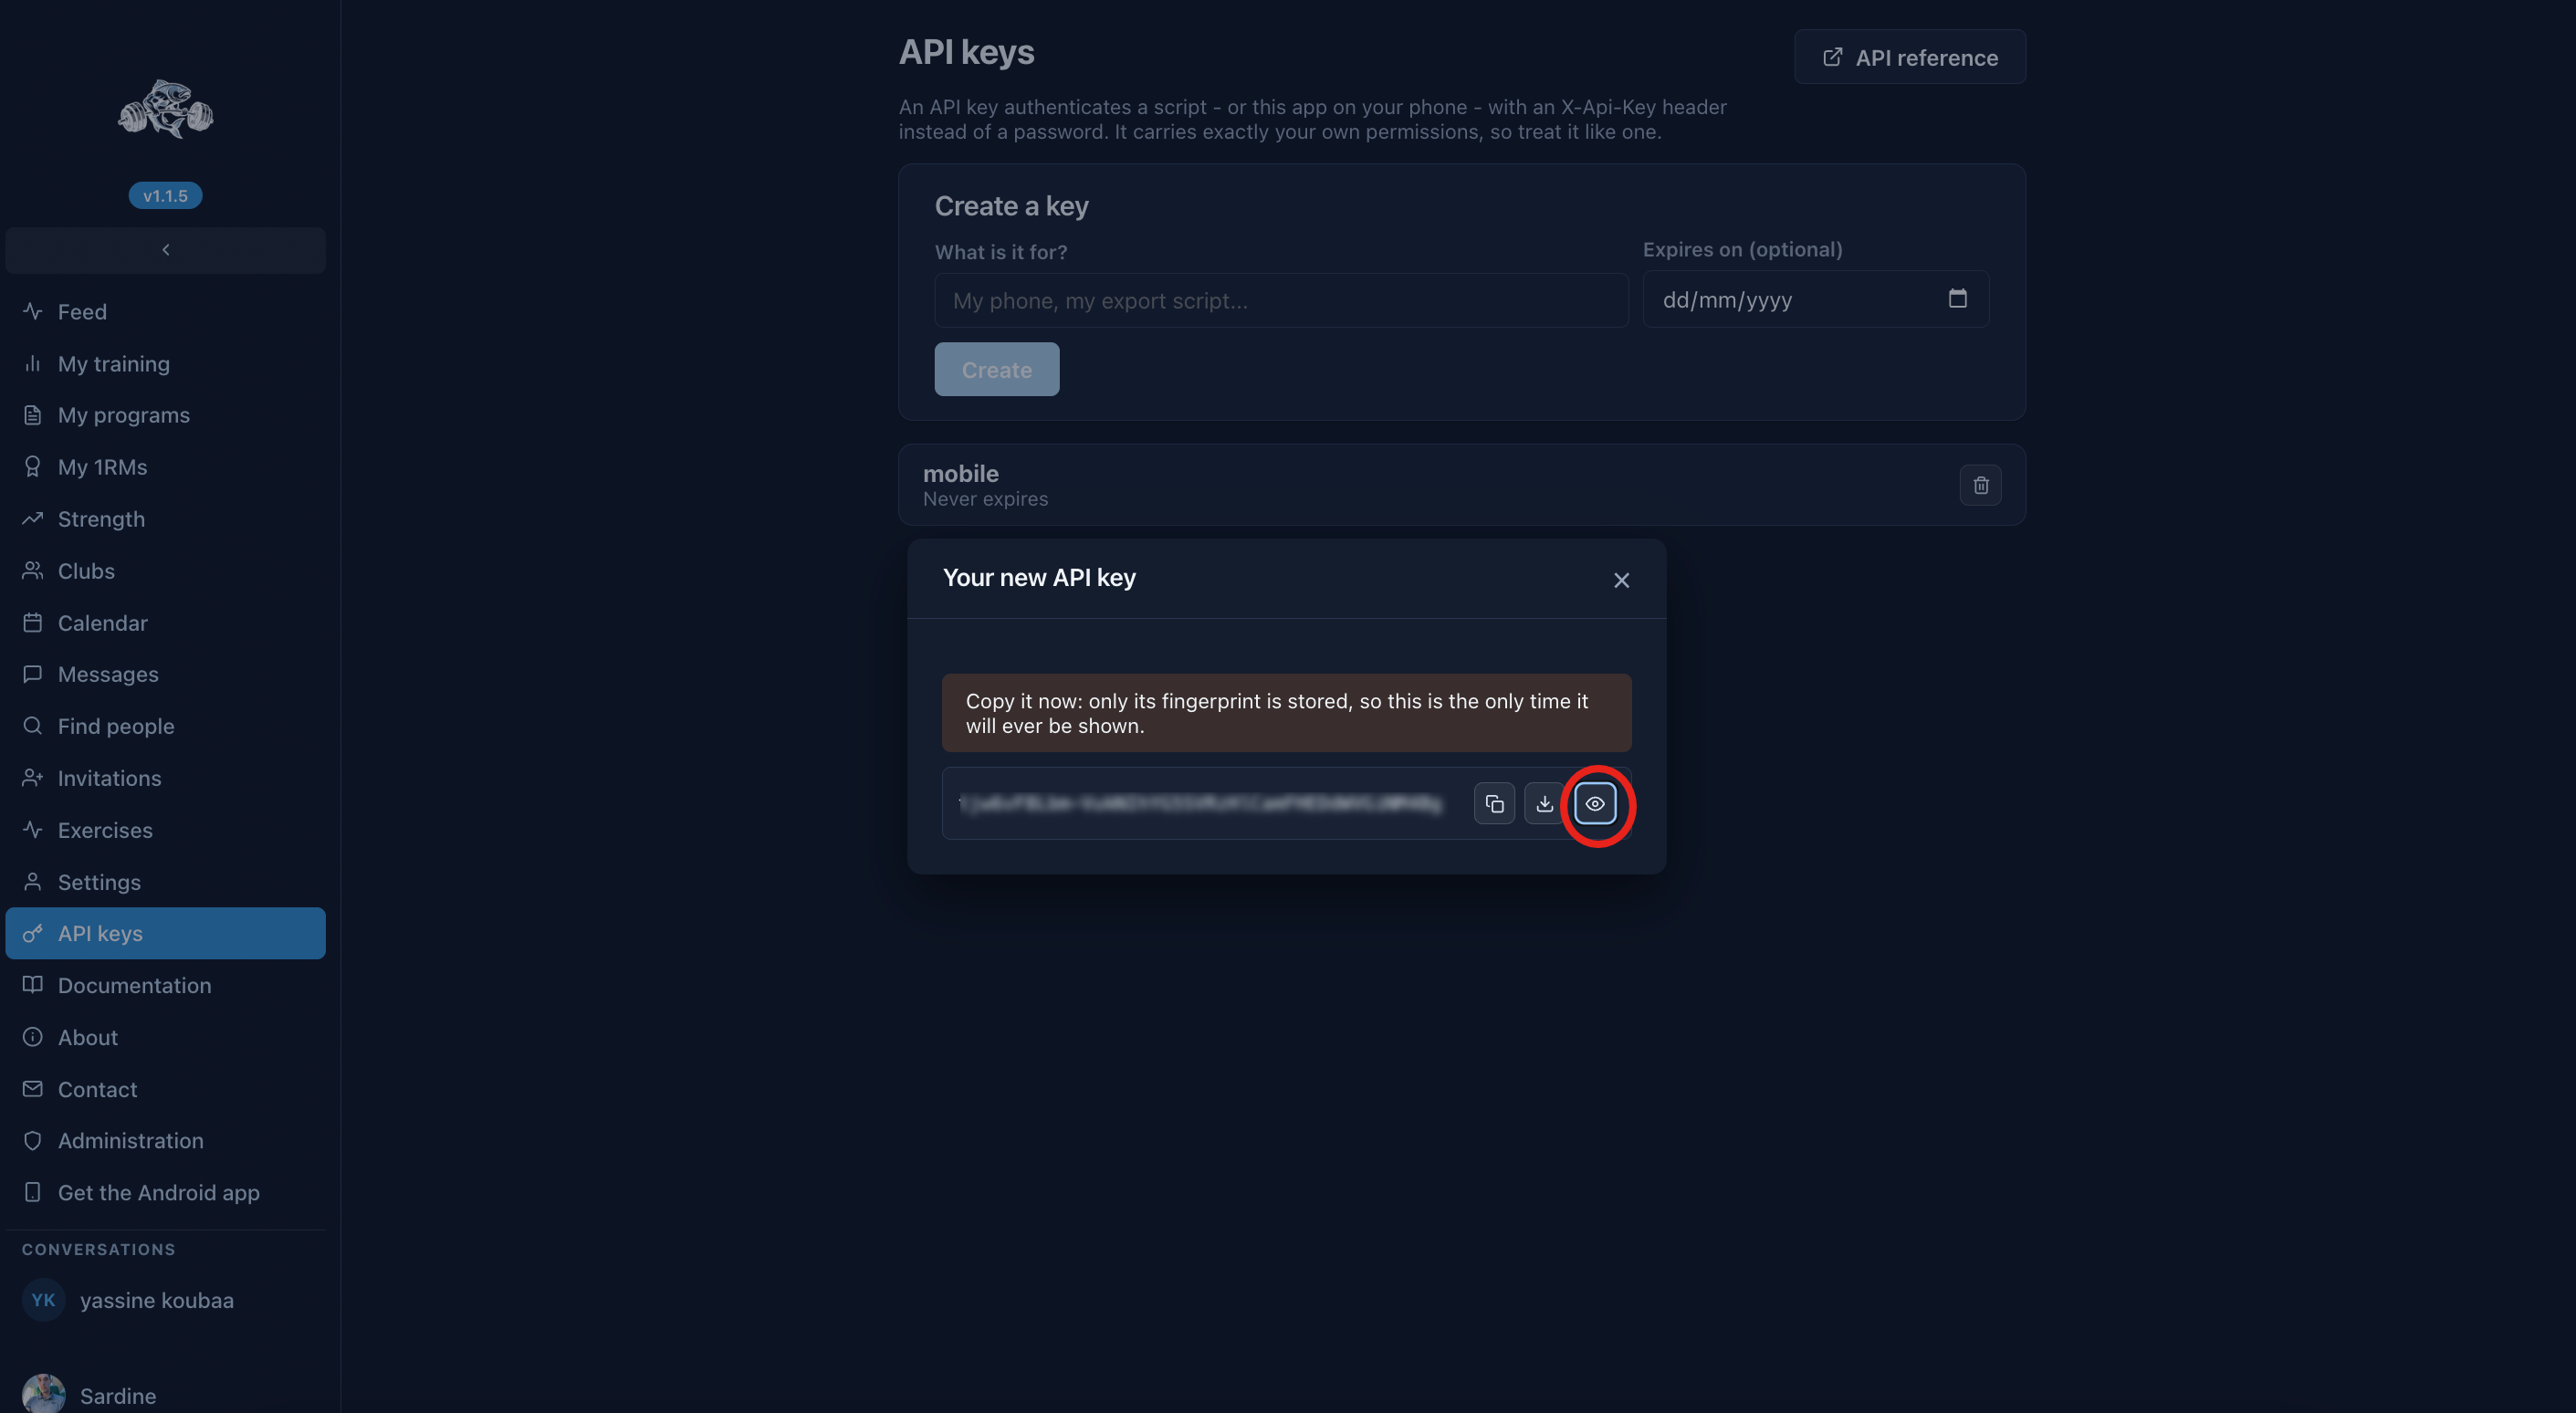Focus the 'What is it for?' field
This screenshot has height=1413, width=2576.
point(1281,301)
